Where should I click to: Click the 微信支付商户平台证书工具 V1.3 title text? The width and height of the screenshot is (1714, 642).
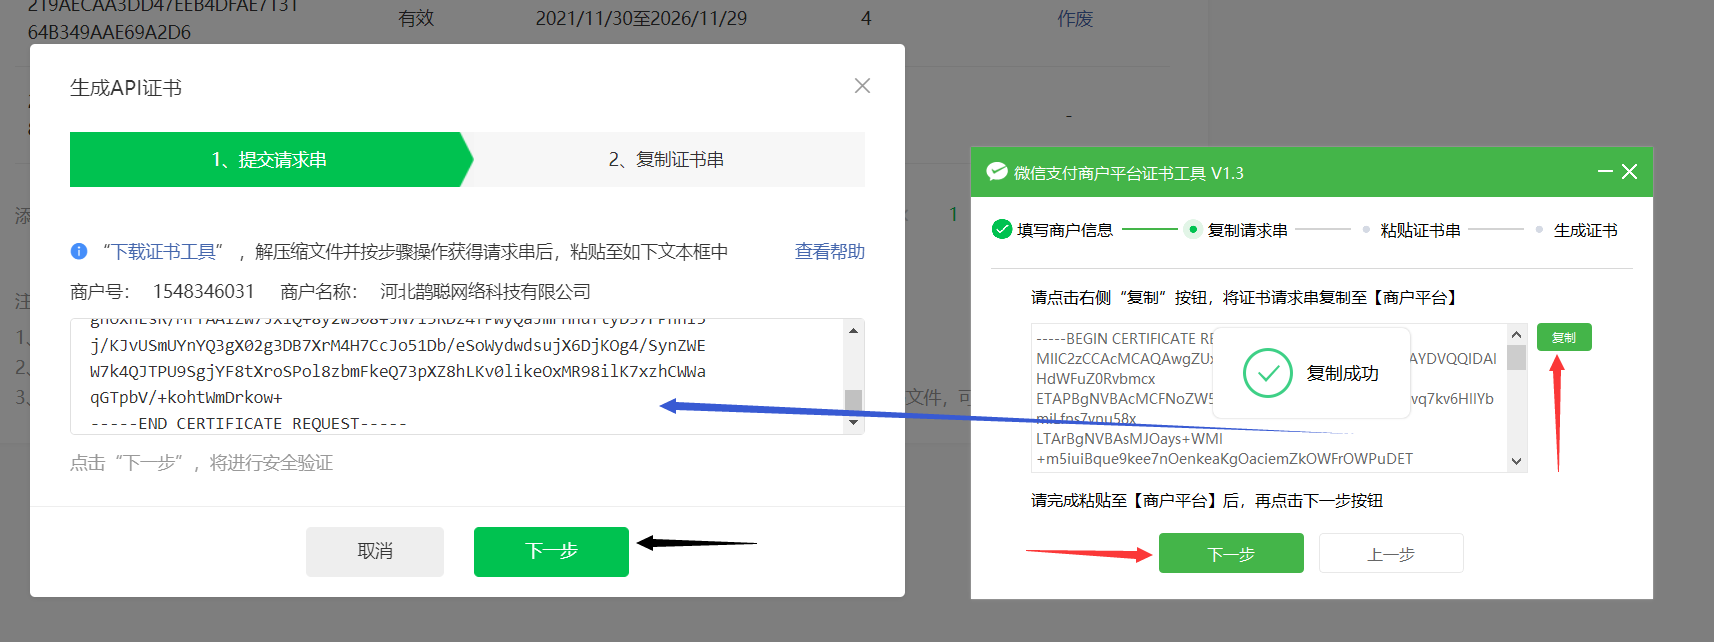(1128, 173)
